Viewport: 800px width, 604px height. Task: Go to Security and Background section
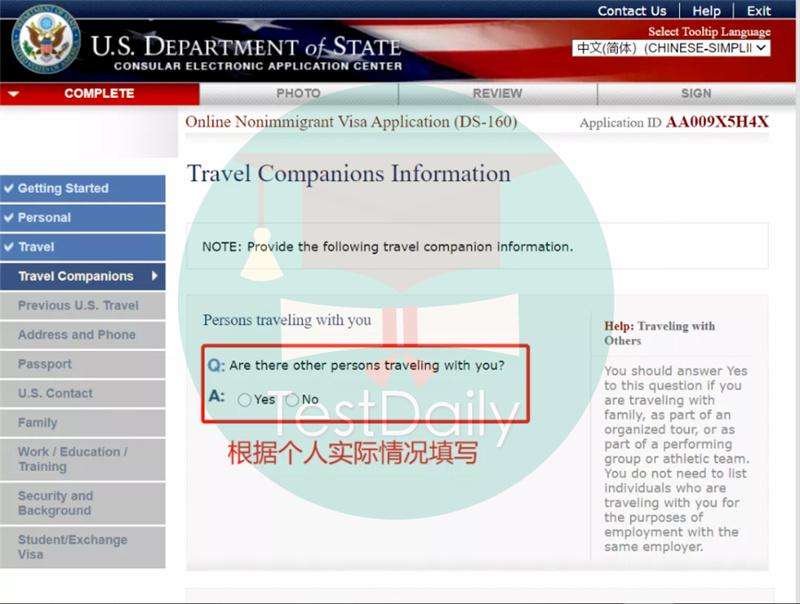tap(83, 504)
